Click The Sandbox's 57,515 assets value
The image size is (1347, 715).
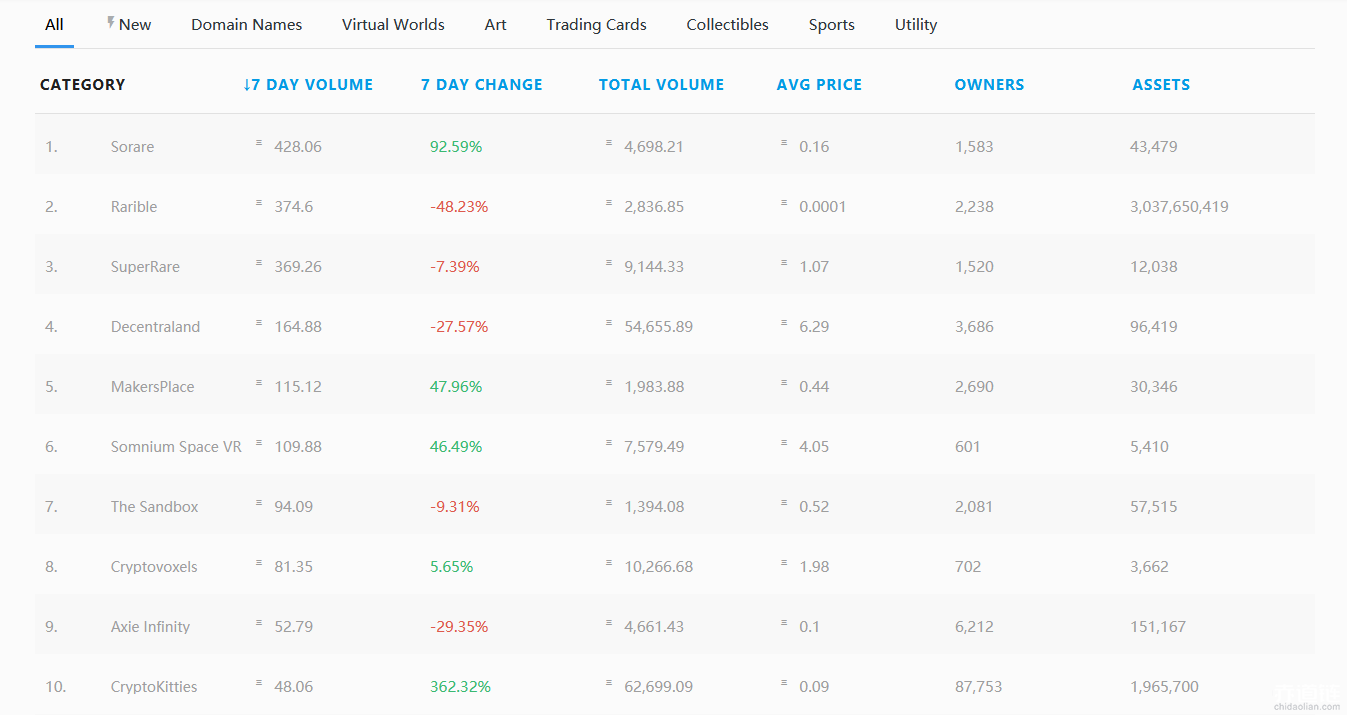(x=1153, y=507)
